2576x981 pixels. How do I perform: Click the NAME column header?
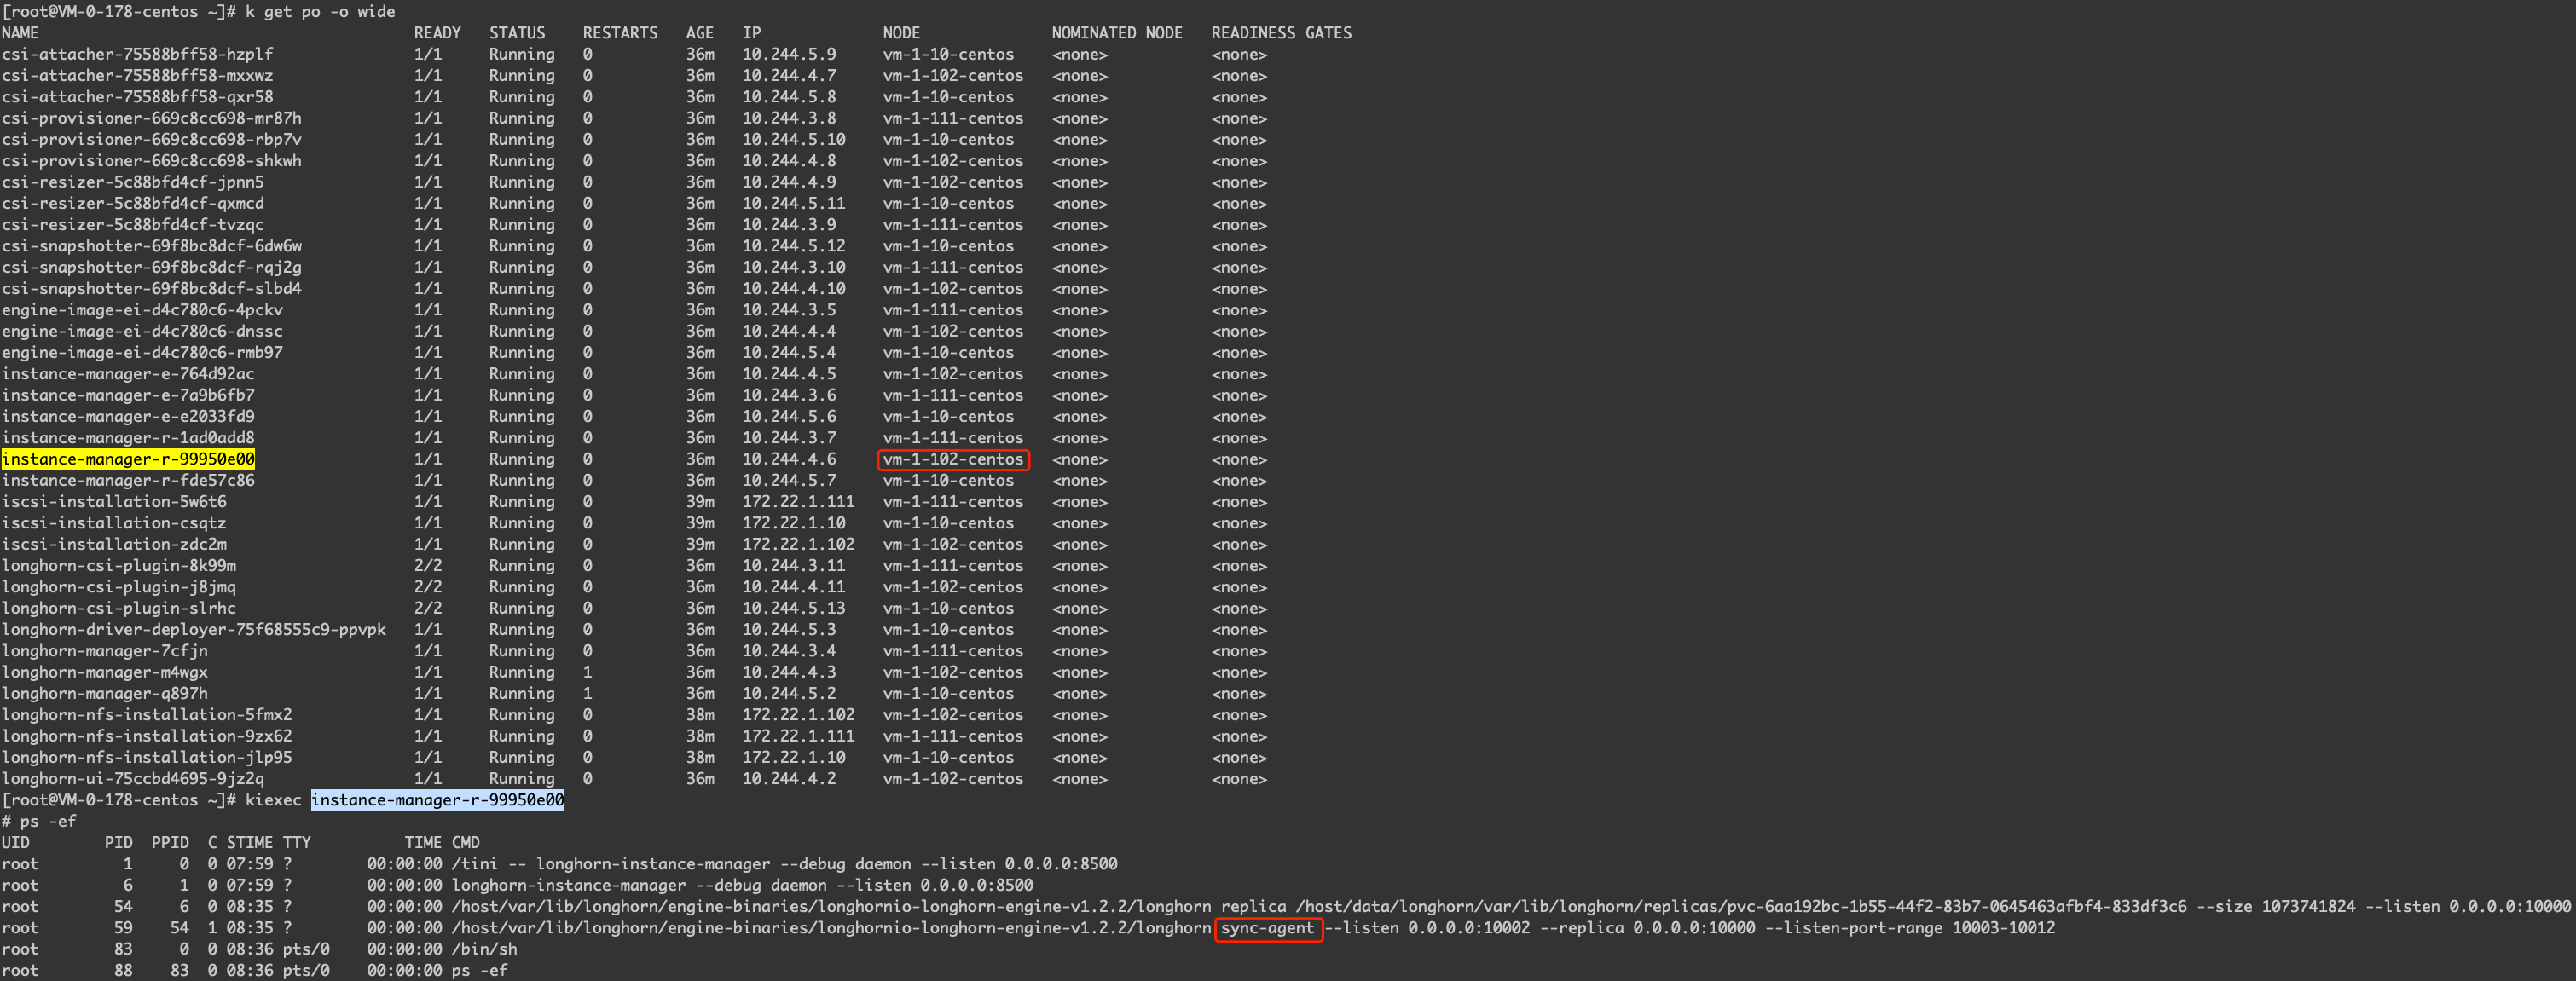[20, 33]
